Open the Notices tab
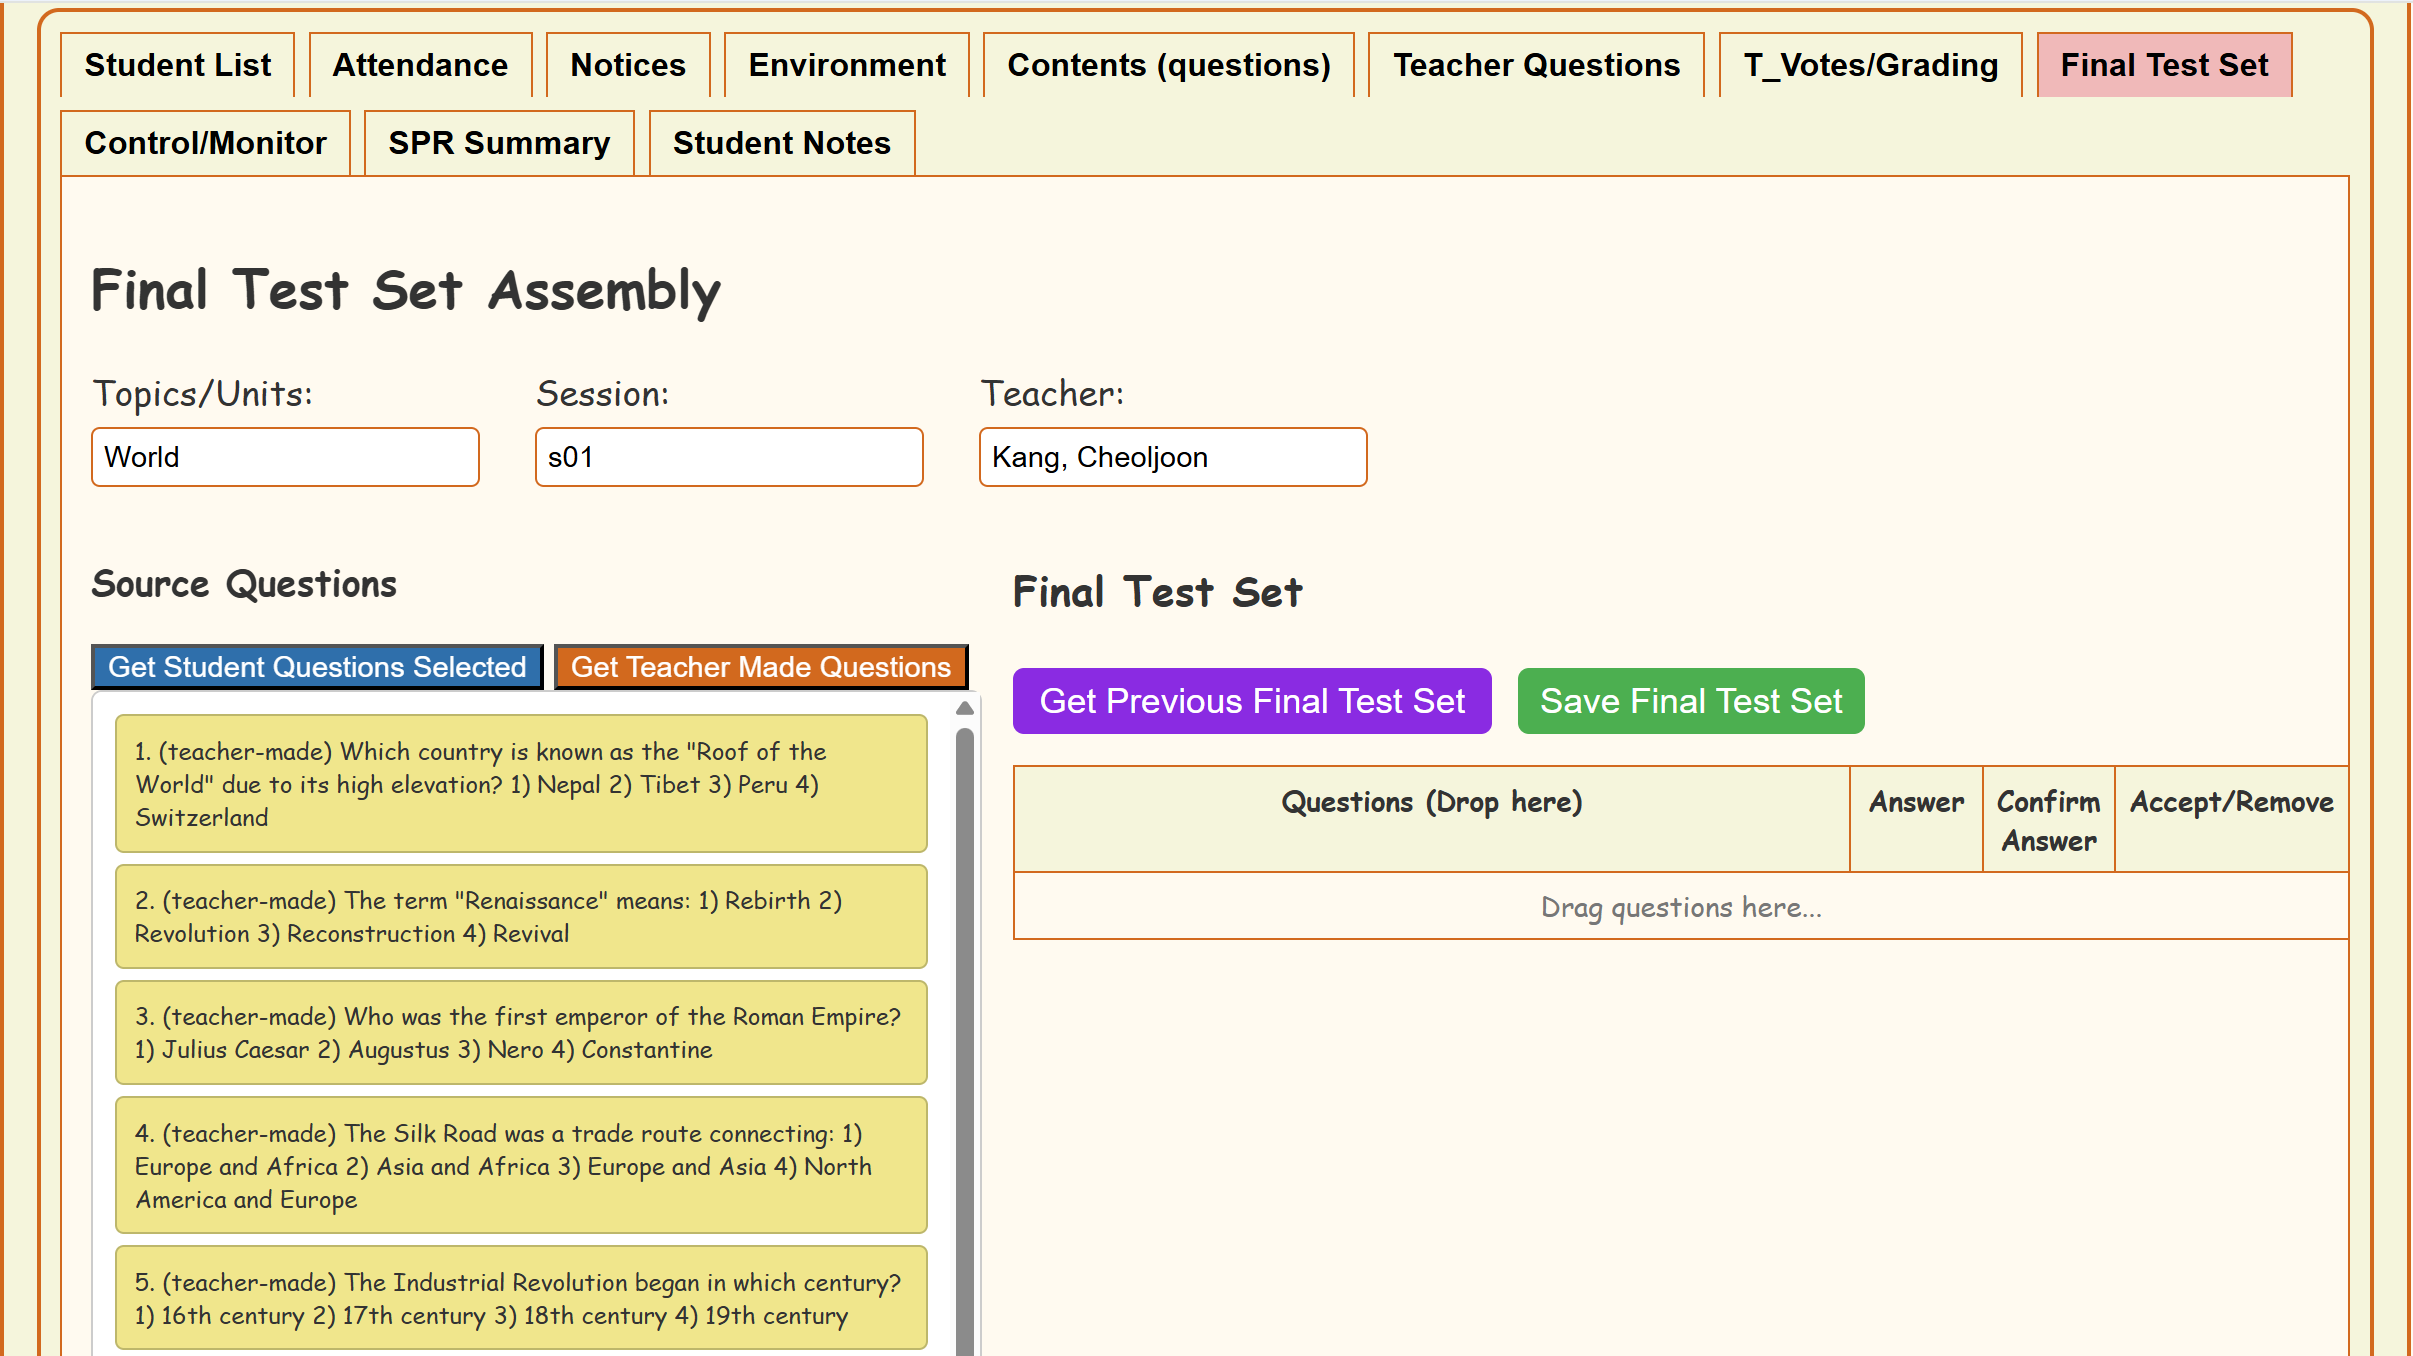The image size is (2413, 1356). tap(628, 65)
